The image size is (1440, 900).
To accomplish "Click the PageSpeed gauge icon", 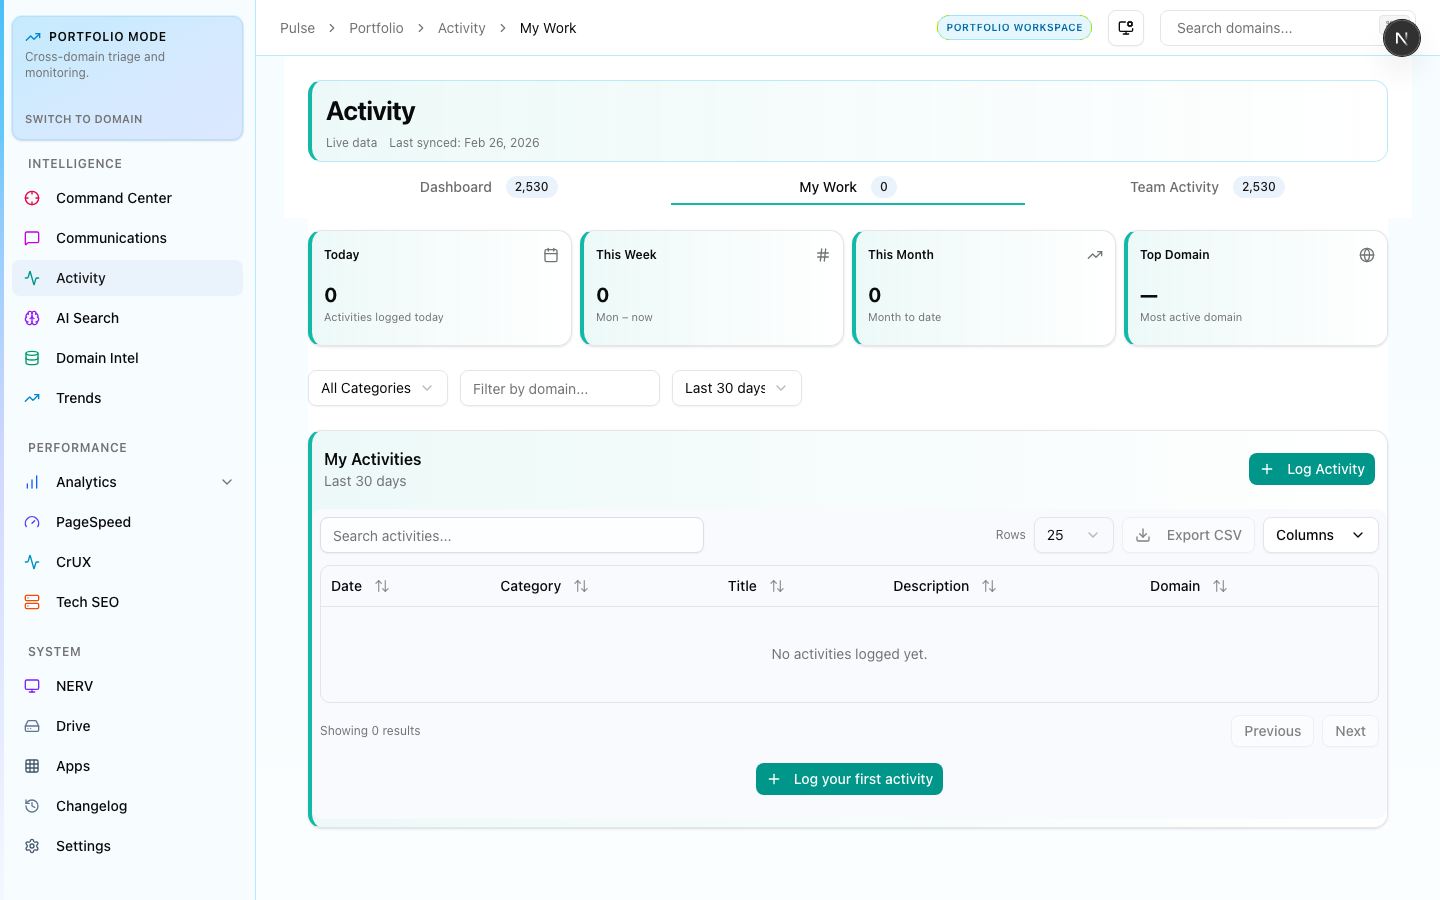I will (32, 522).
